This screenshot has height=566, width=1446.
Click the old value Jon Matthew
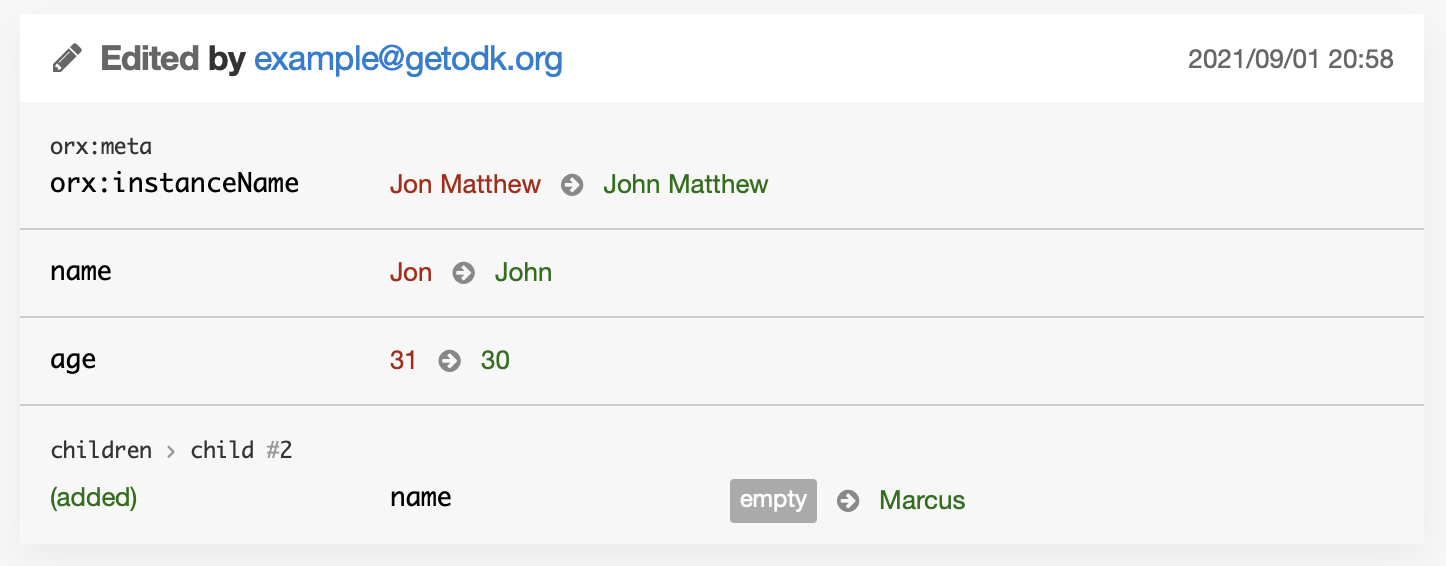pos(465,185)
